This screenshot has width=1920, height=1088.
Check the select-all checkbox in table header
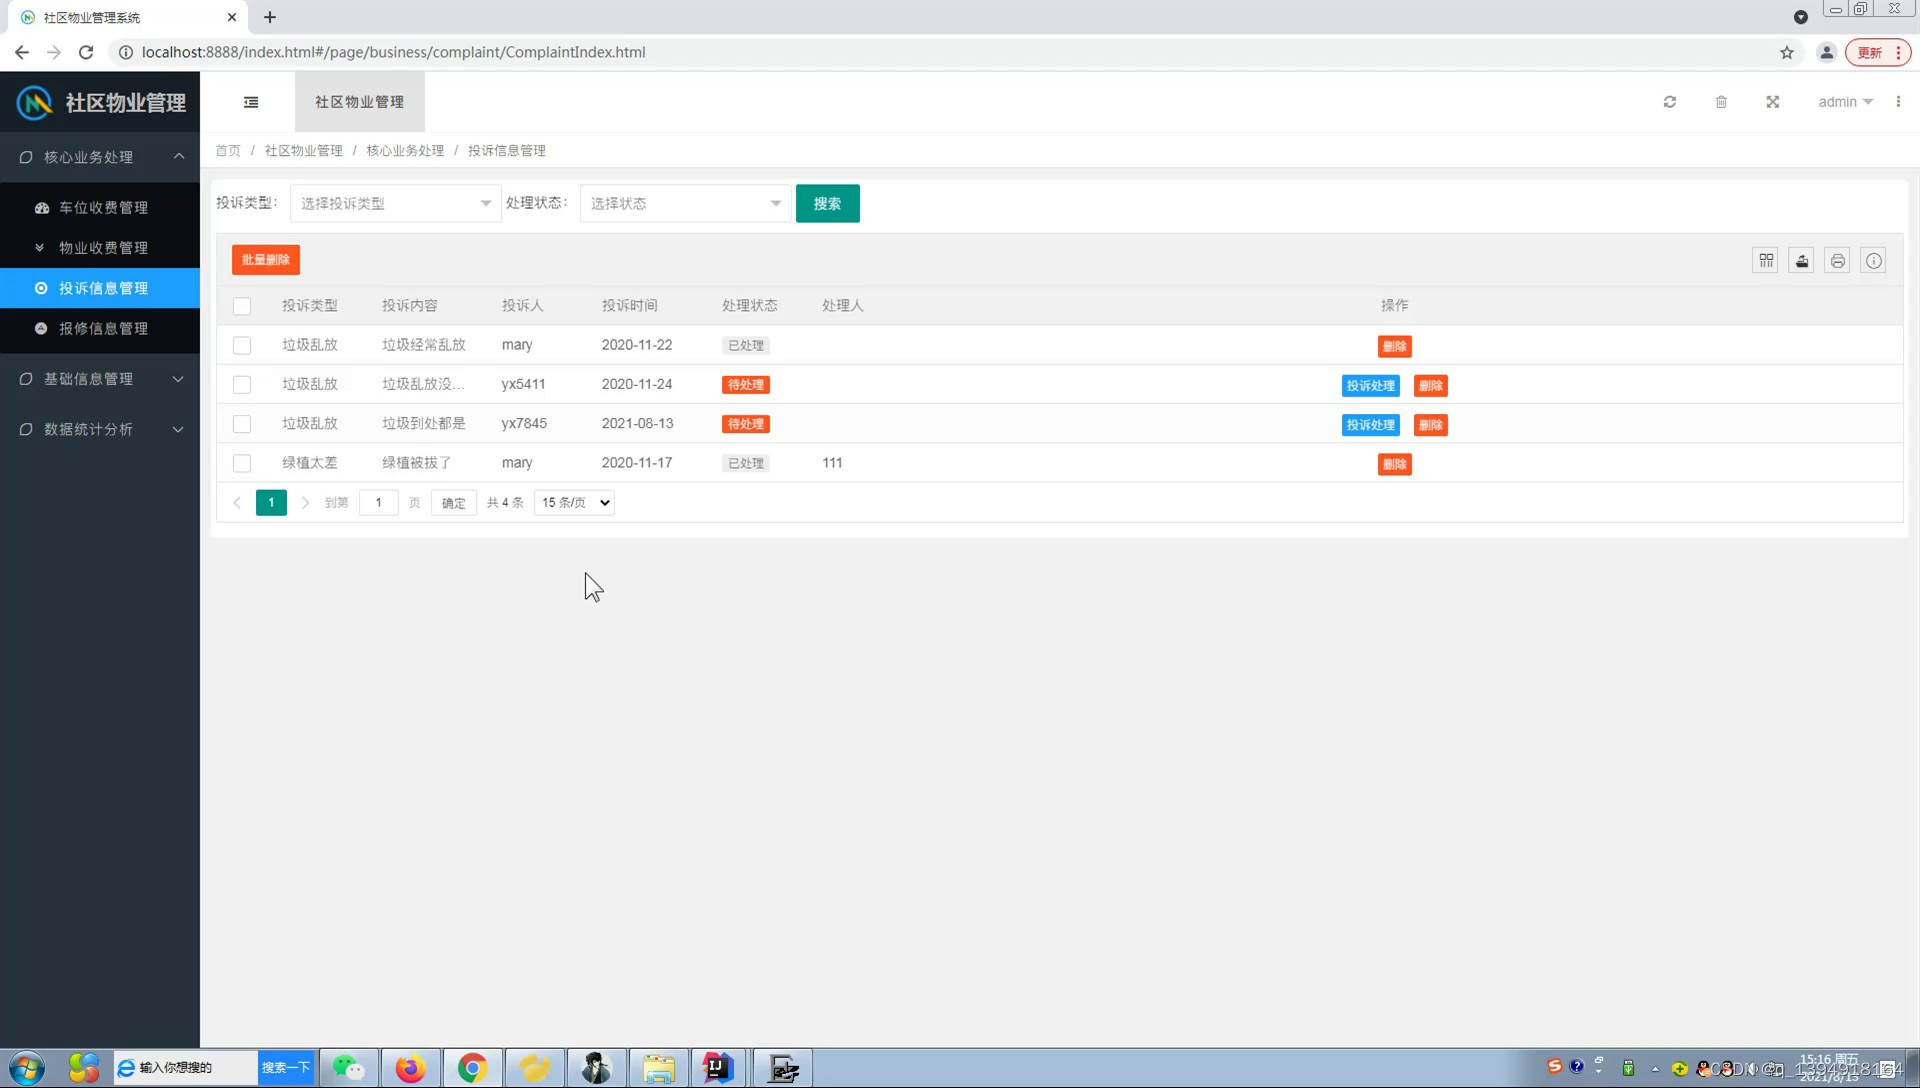(x=242, y=306)
